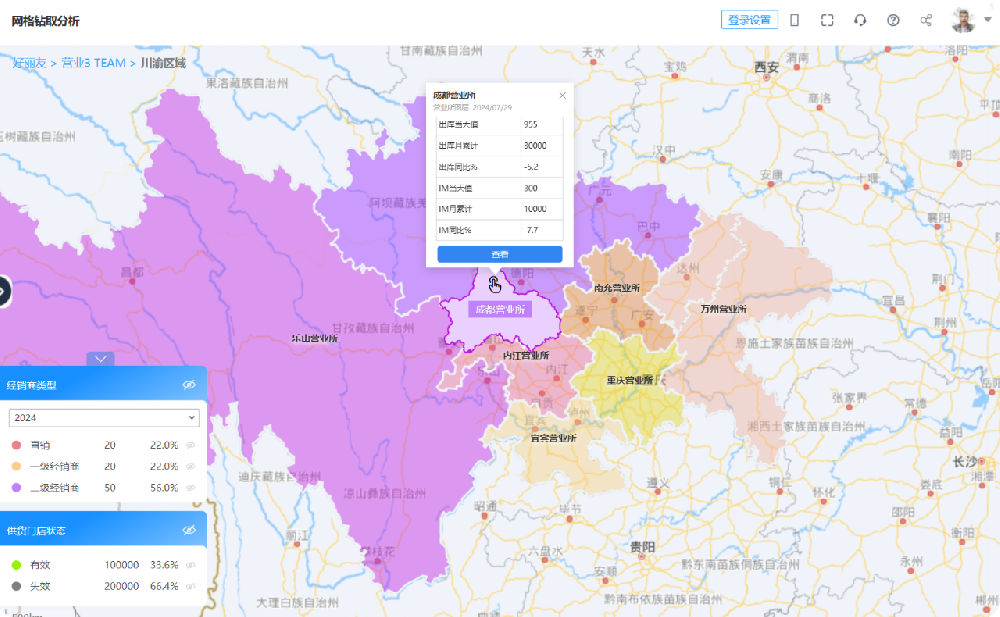The image size is (1000, 617).
Task: Click the share icon in the header
Action: pos(926,20)
